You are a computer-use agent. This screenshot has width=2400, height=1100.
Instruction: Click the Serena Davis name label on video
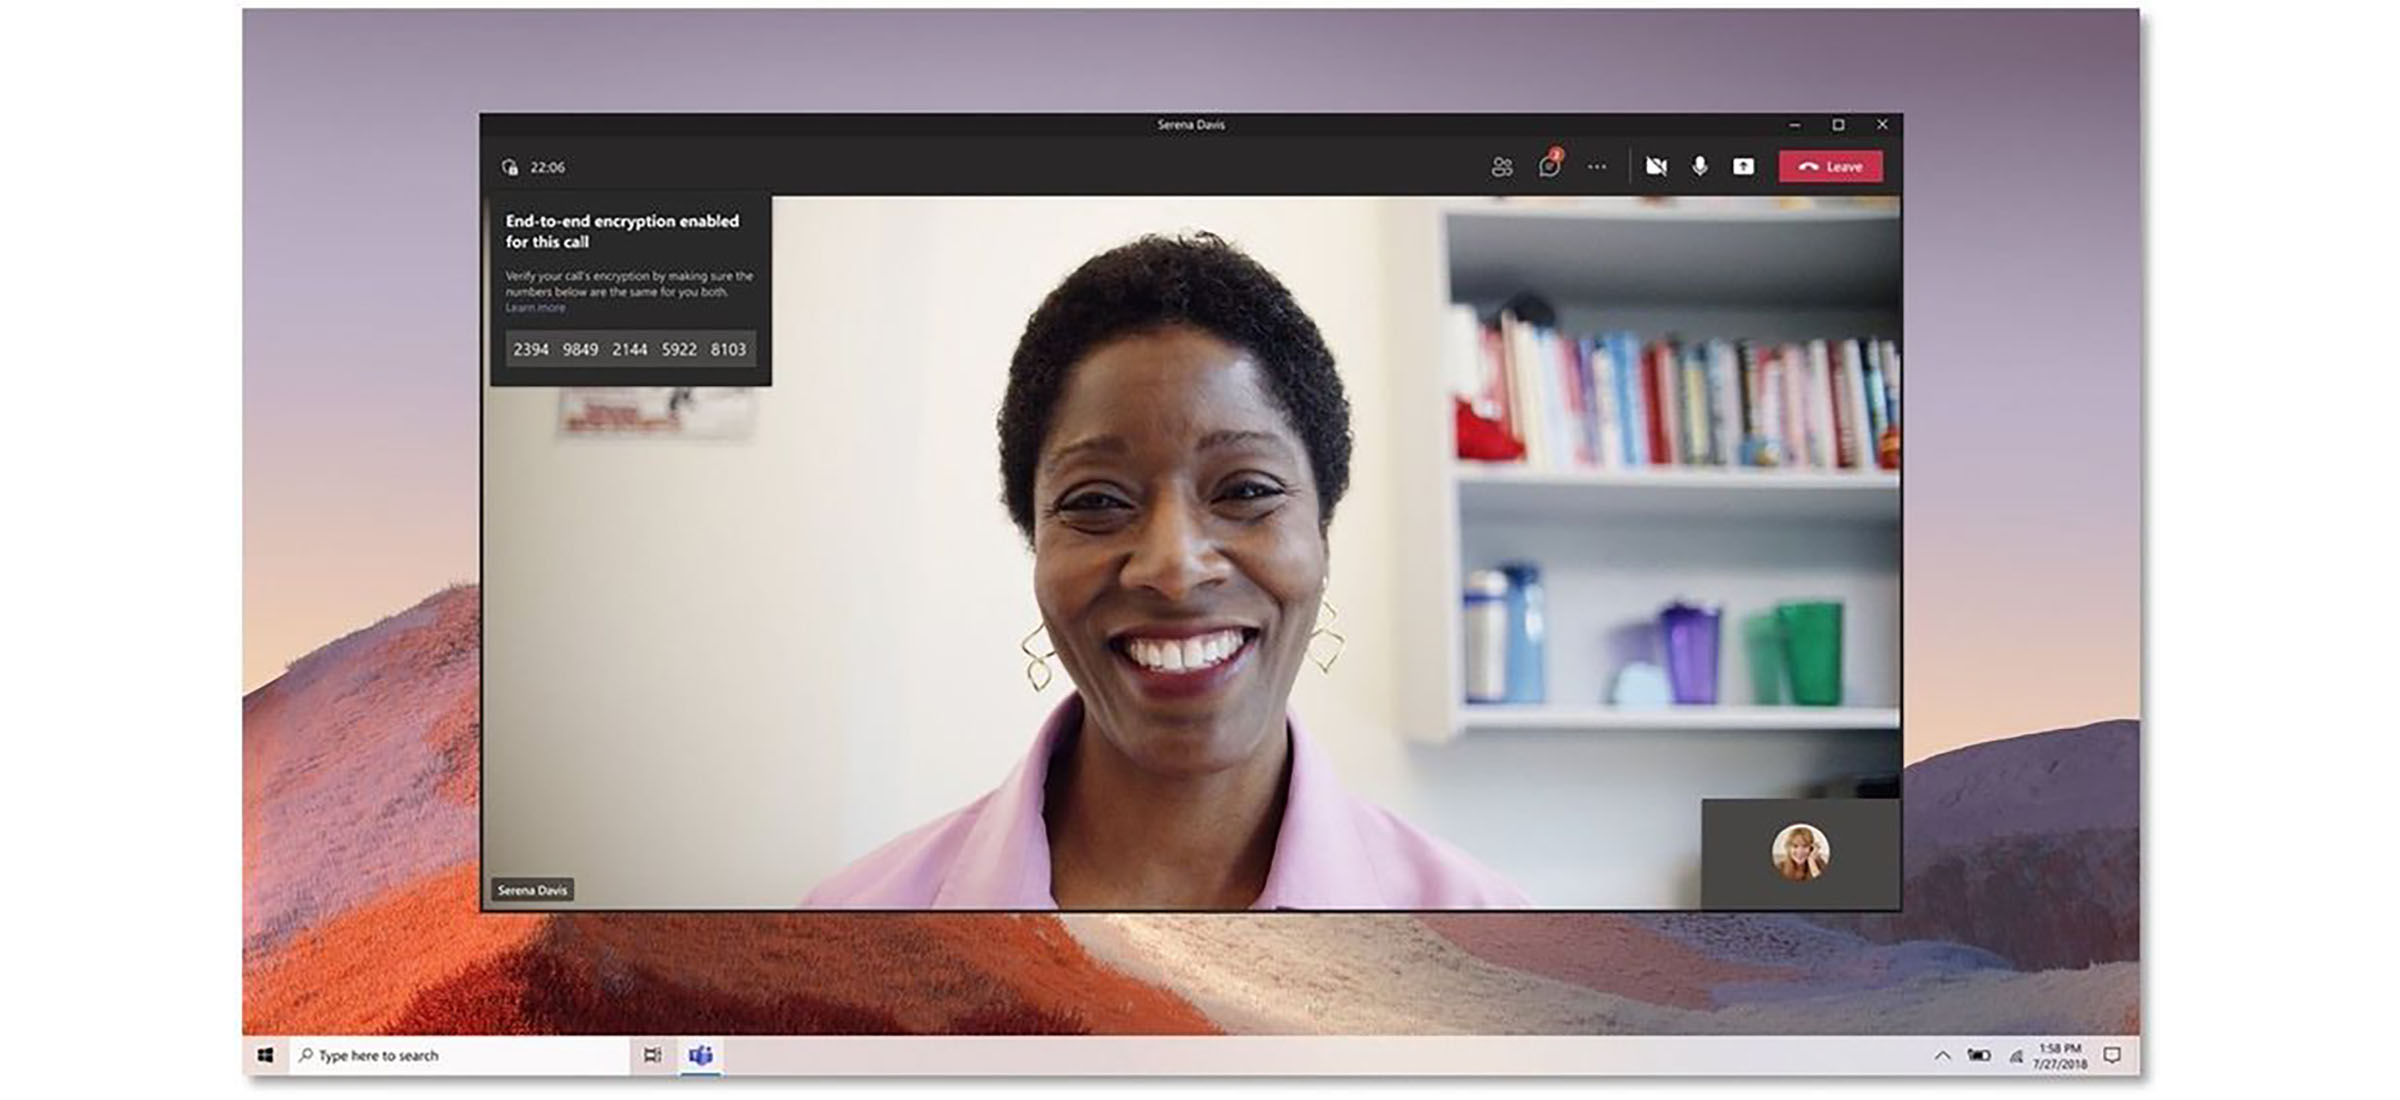pos(532,890)
